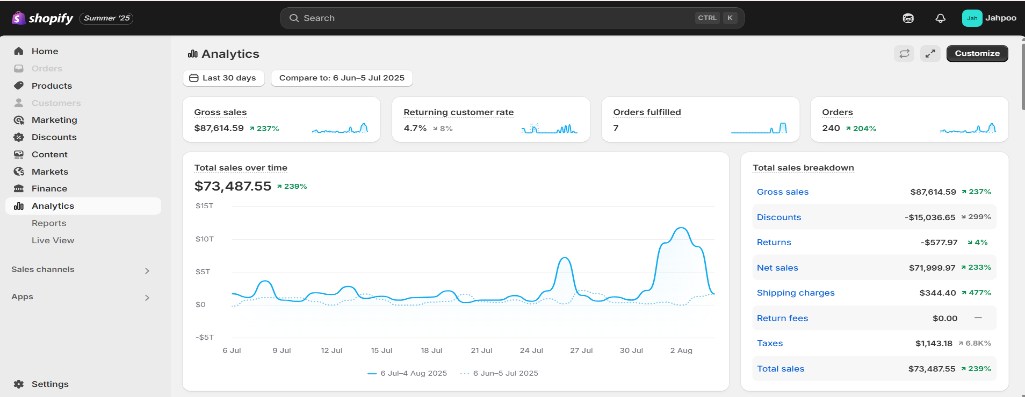Click the Home house icon in sidebar
The width and height of the screenshot is (1025, 397).
tap(18, 51)
